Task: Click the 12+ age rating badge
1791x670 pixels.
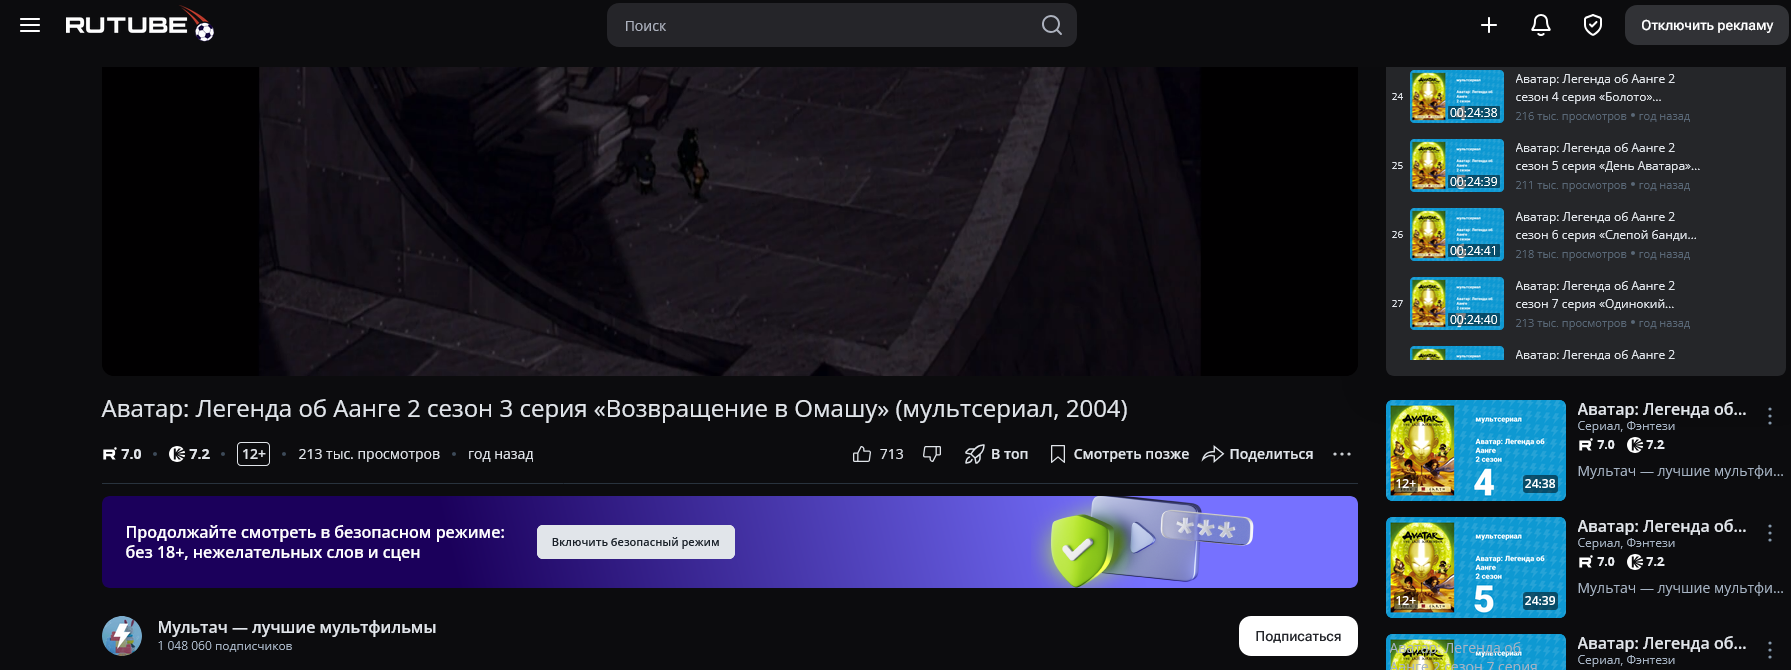Action: (254, 454)
